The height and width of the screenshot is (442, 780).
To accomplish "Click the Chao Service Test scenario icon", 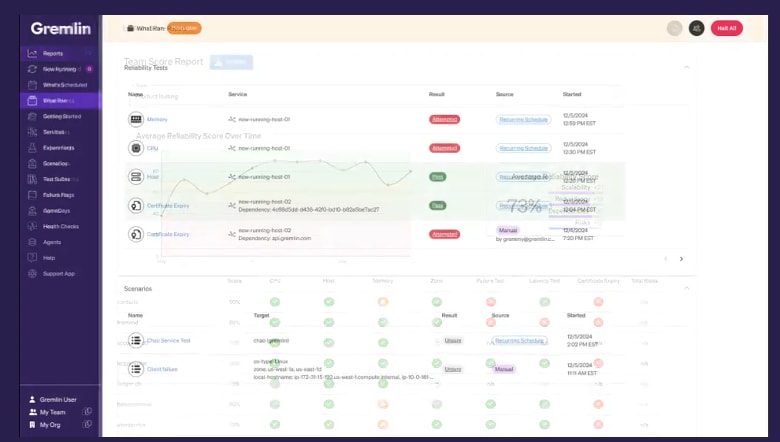I will coord(136,341).
